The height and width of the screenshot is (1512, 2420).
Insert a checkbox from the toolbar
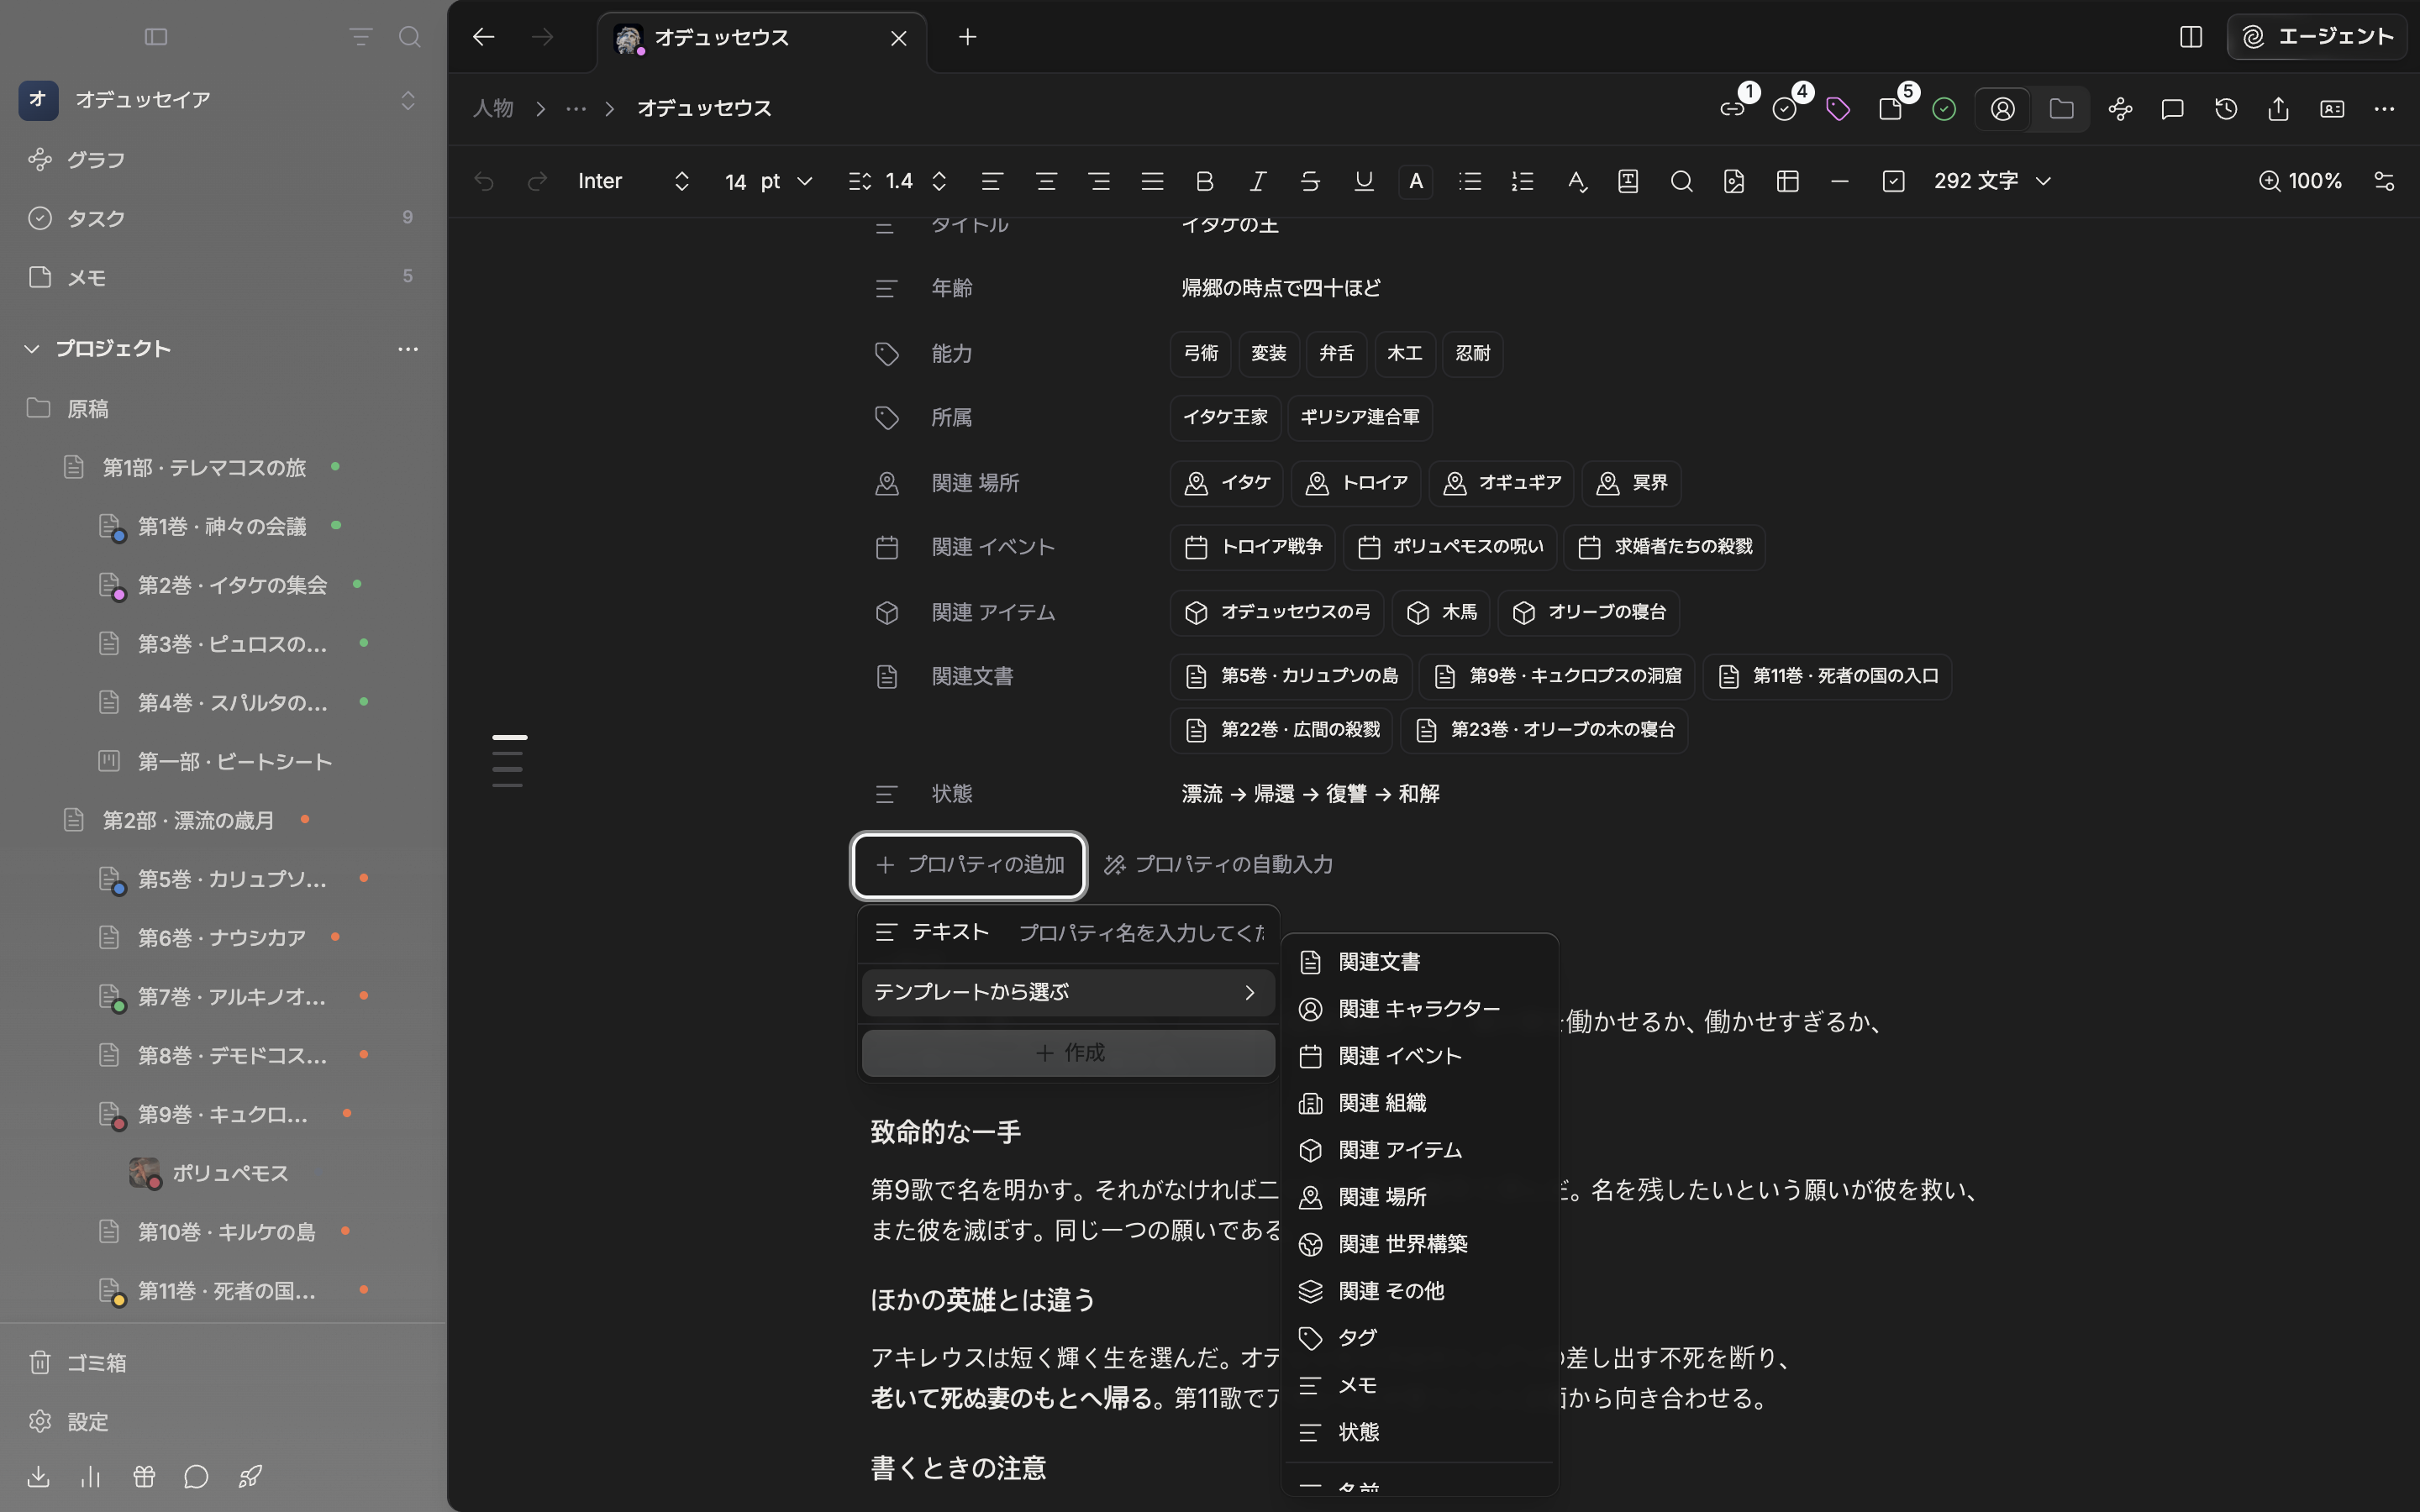[x=1893, y=181]
